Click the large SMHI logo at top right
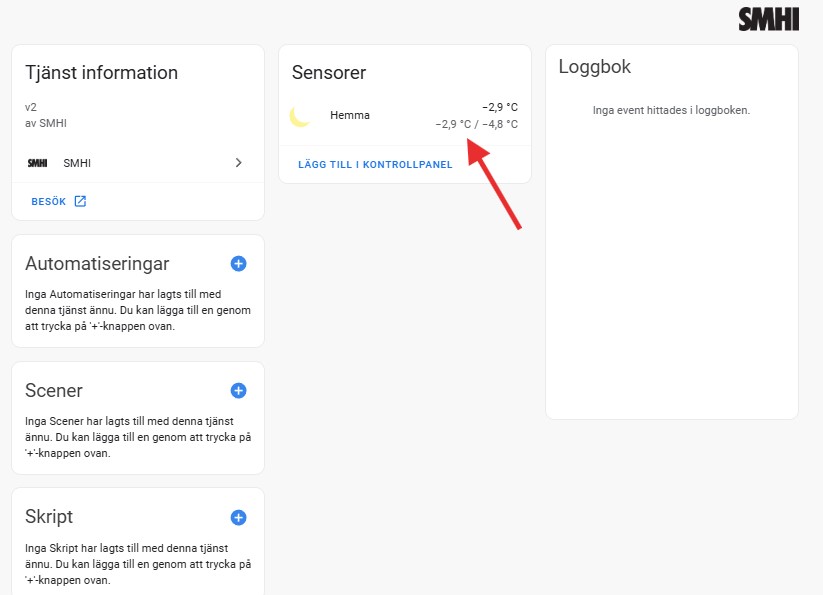 point(768,19)
